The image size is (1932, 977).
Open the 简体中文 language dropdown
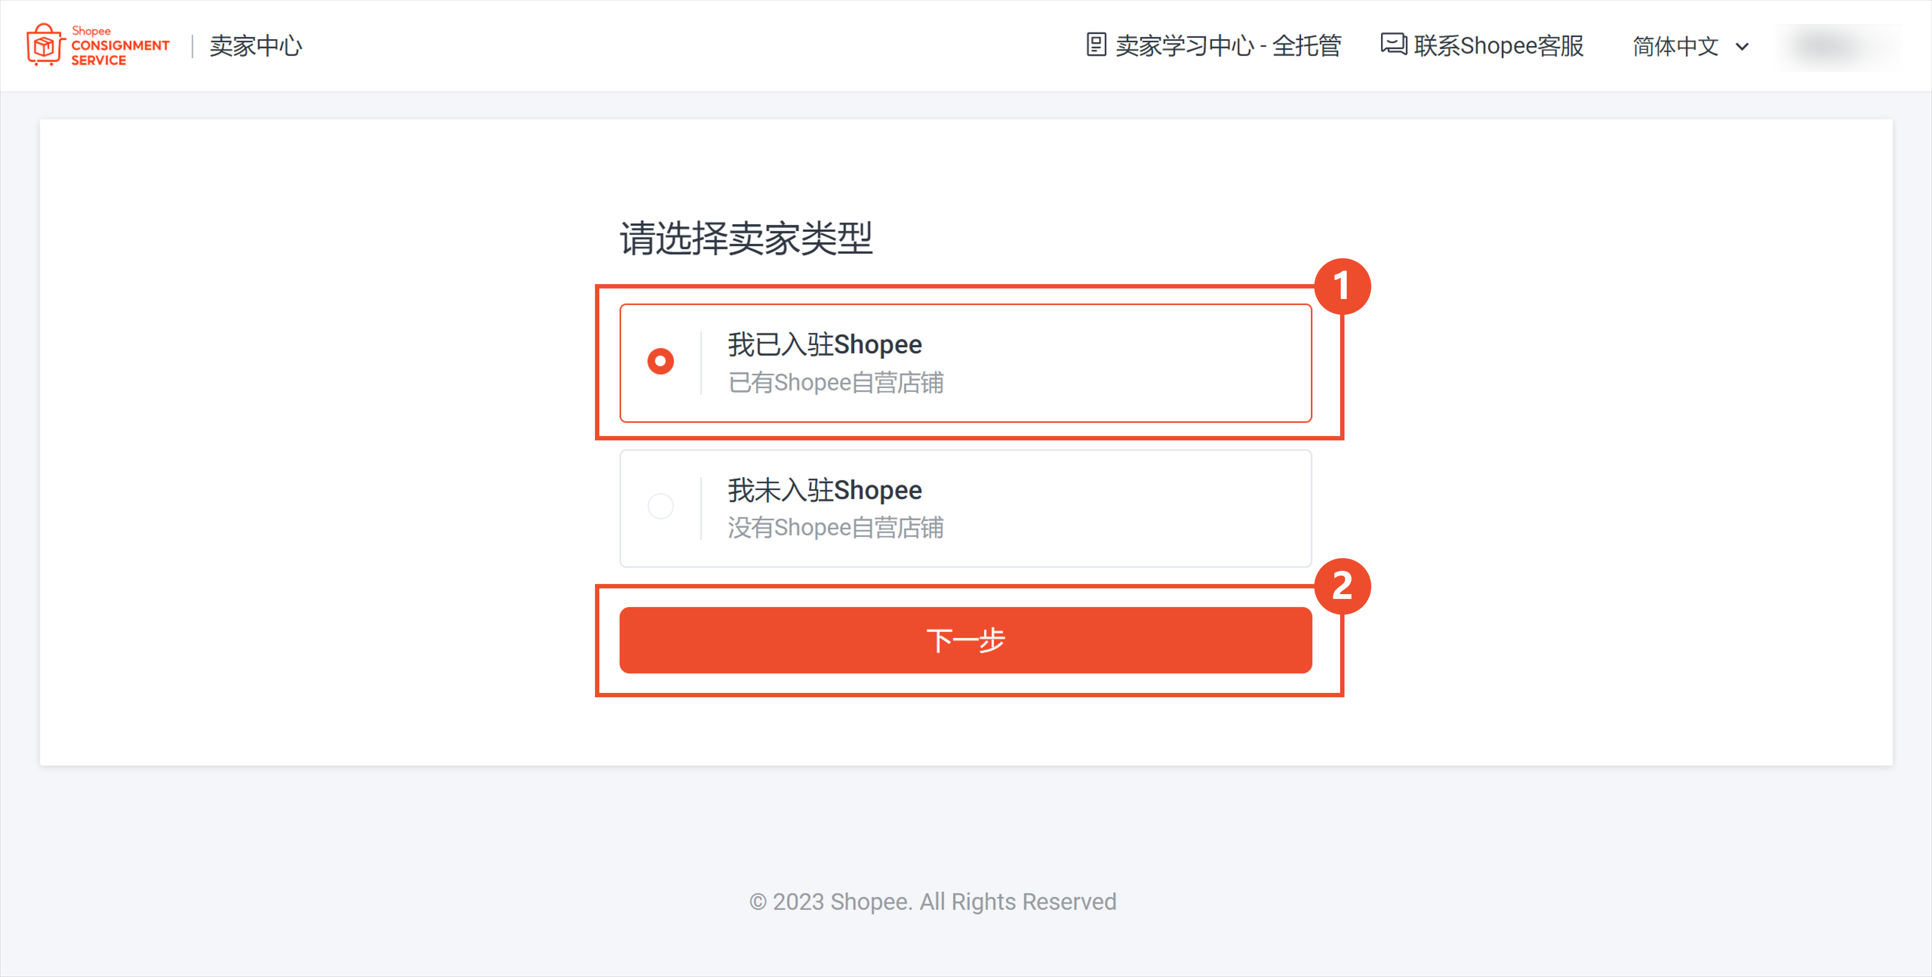click(1690, 46)
